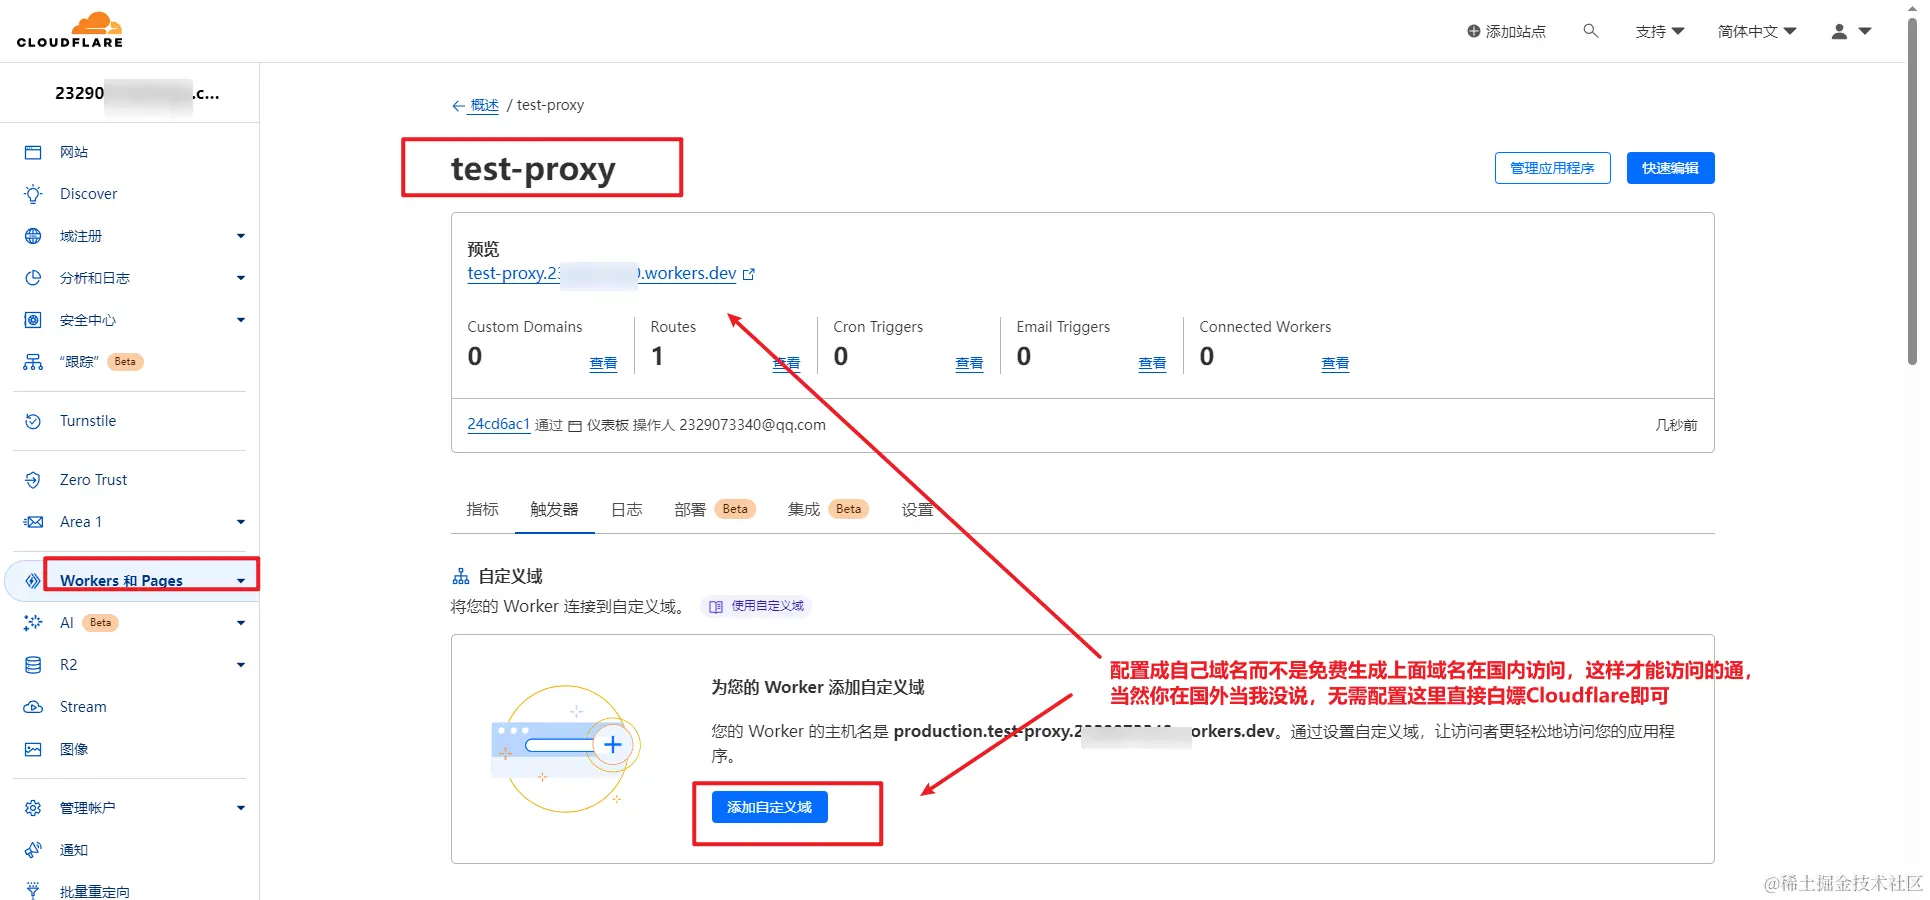The image size is (1930, 900).
Task: Switch to the 指标 tab
Action: click(482, 510)
